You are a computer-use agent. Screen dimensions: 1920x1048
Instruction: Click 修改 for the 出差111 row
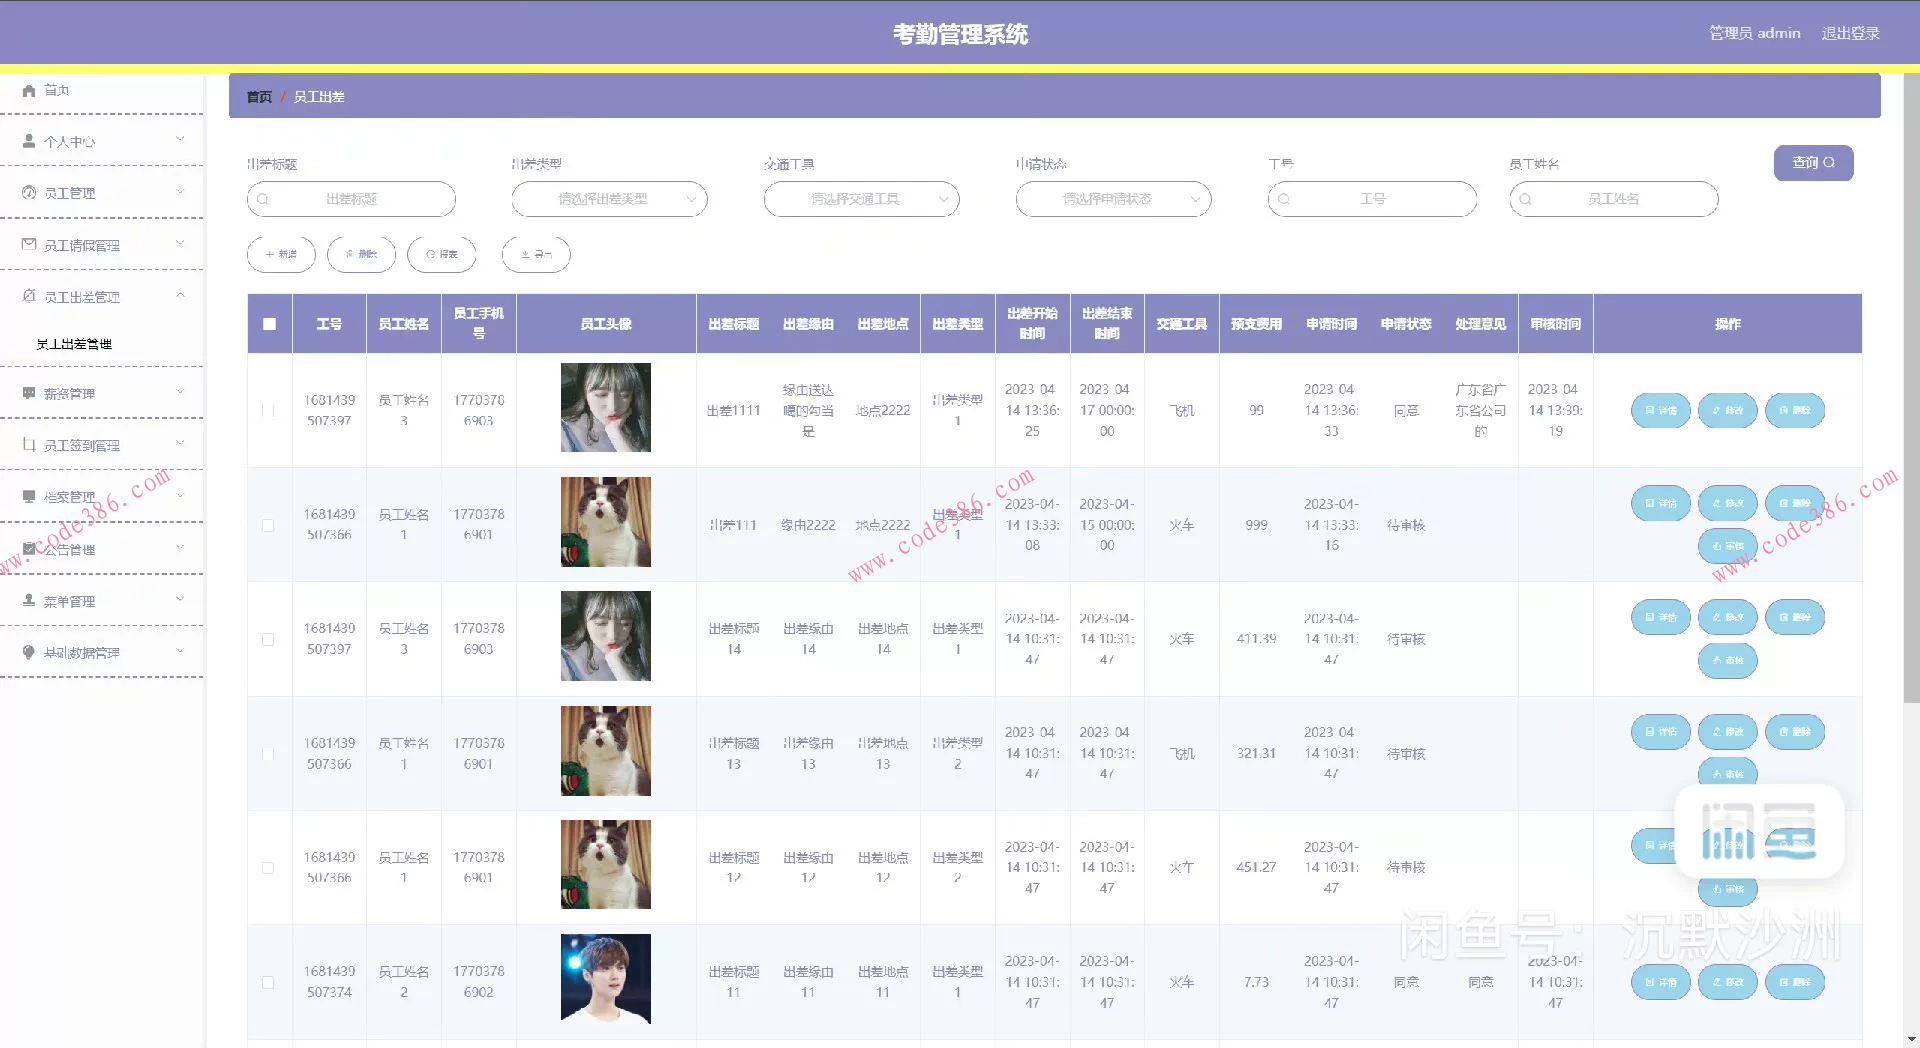click(1728, 503)
